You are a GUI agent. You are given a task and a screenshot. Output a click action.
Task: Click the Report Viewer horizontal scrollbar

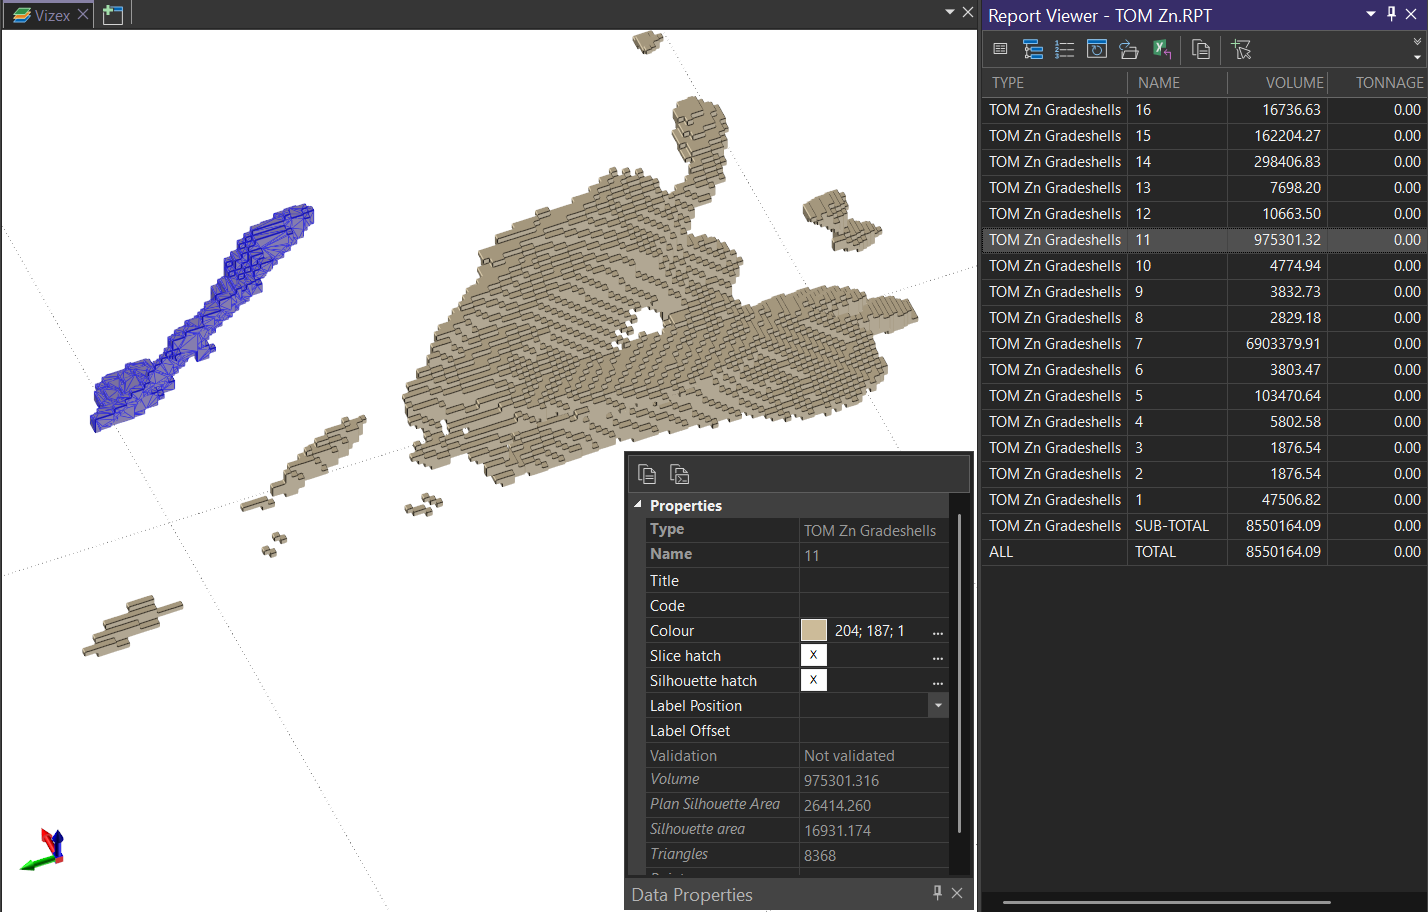pos(1166,902)
